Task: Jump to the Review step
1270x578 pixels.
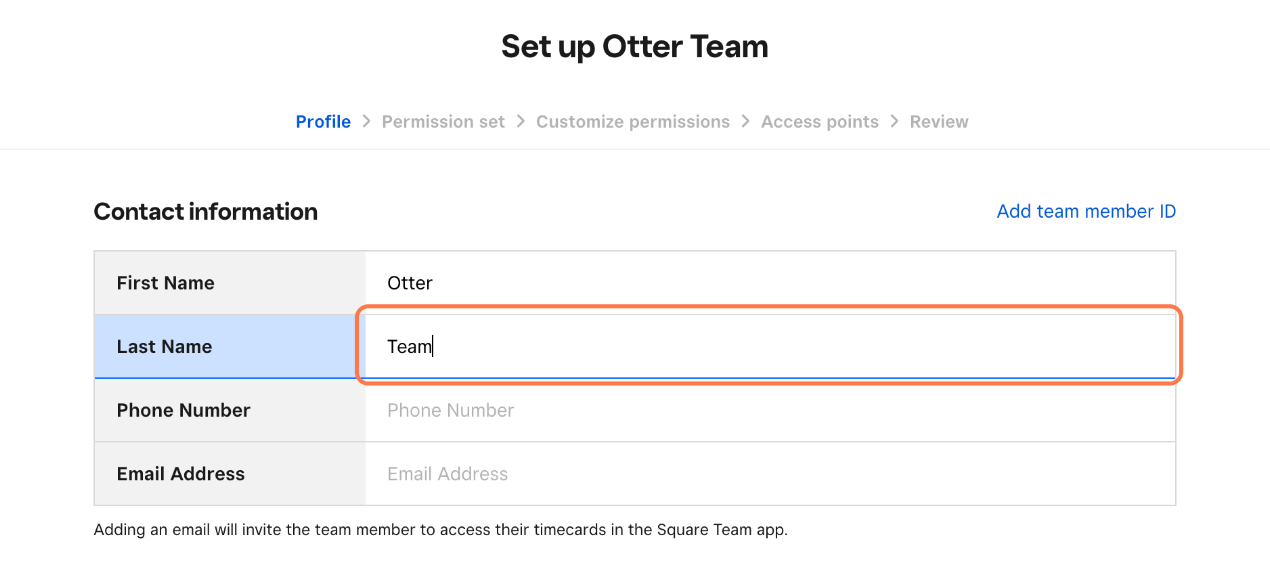Action: pos(939,122)
